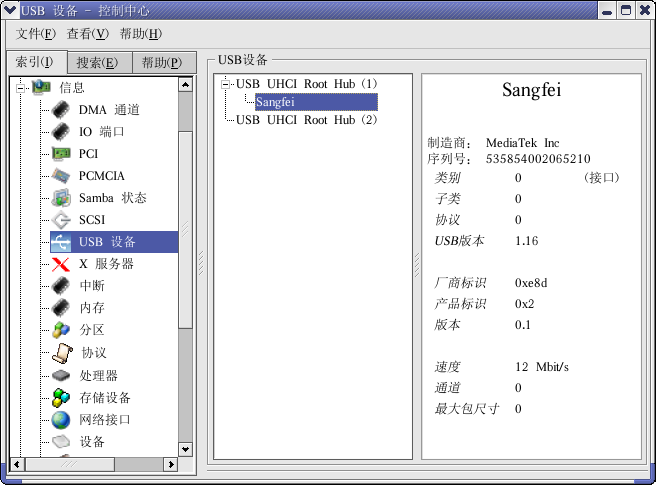The height and width of the screenshot is (485, 656).
Task: Maximize the control center window
Action: (626, 10)
